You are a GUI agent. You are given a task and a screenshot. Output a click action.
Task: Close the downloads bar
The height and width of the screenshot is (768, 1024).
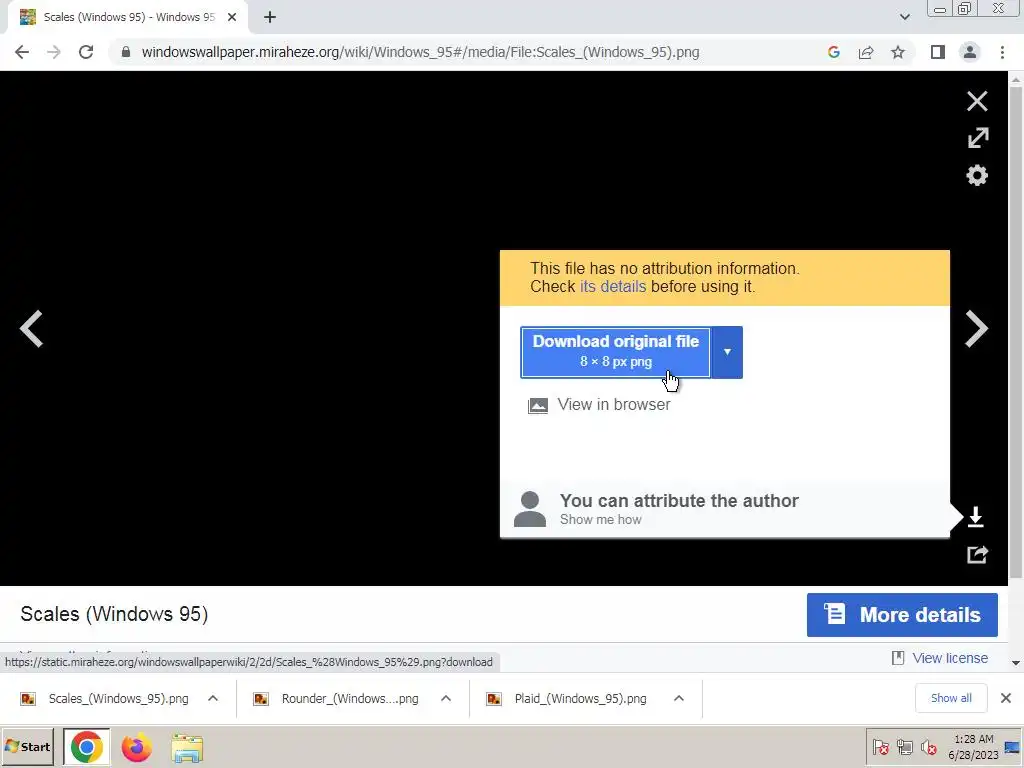(x=1006, y=698)
